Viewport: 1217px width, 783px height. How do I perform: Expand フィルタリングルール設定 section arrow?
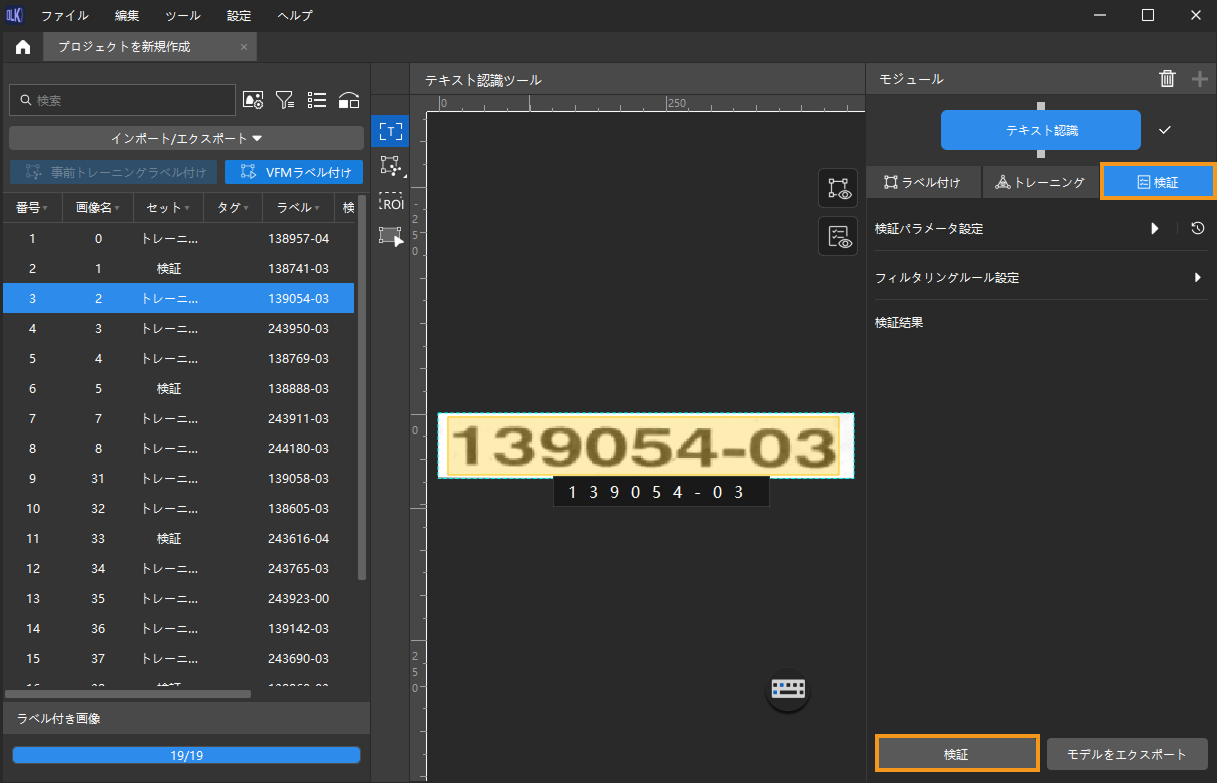point(1197,277)
